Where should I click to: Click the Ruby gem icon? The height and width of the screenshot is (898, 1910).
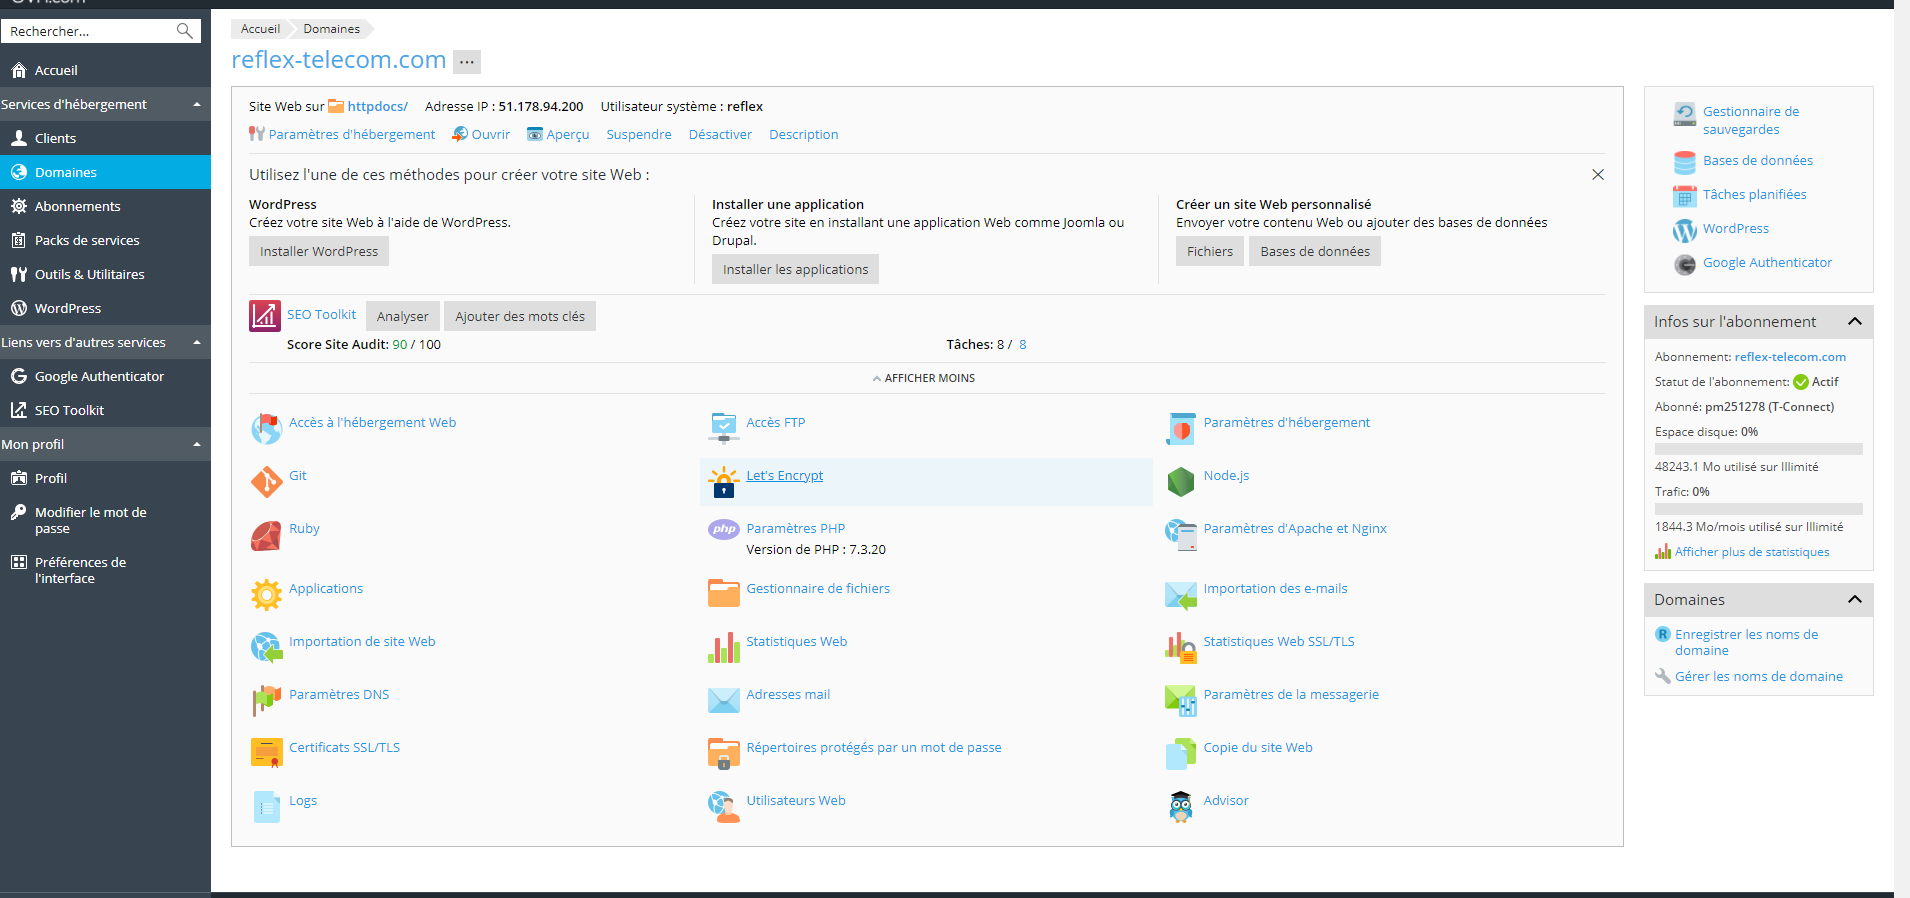pyautogui.click(x=266, y=535)
